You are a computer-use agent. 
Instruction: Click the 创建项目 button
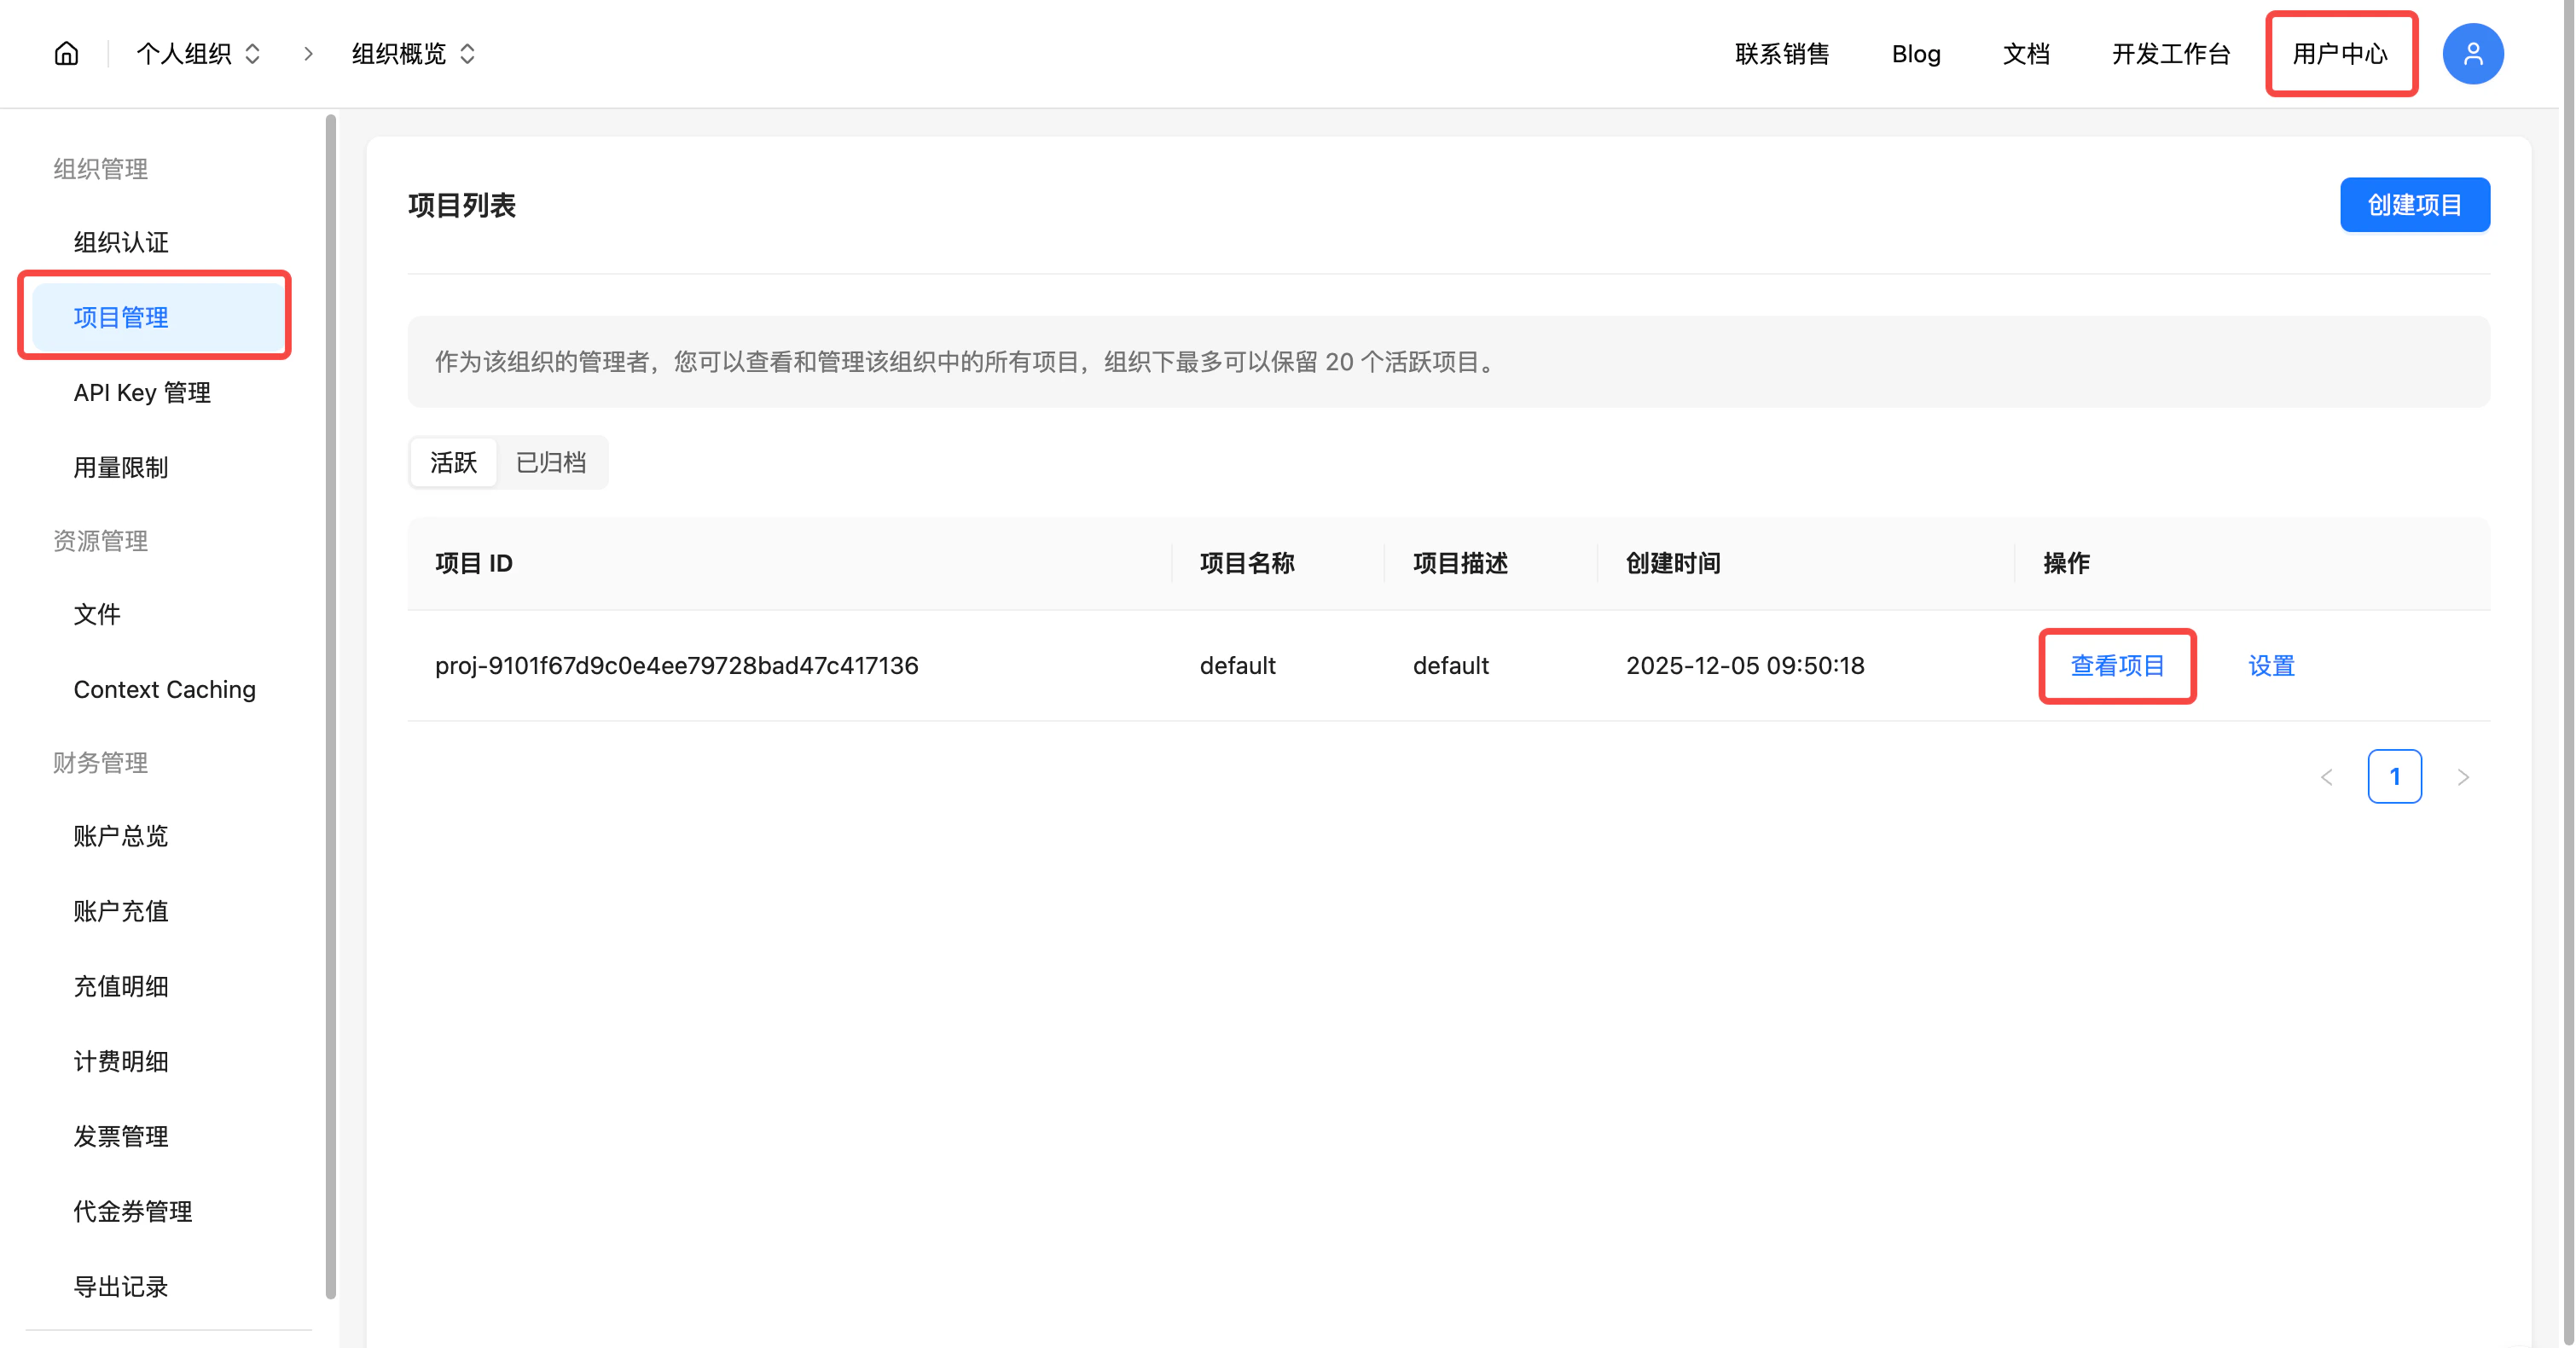(x=2414, y=204)
